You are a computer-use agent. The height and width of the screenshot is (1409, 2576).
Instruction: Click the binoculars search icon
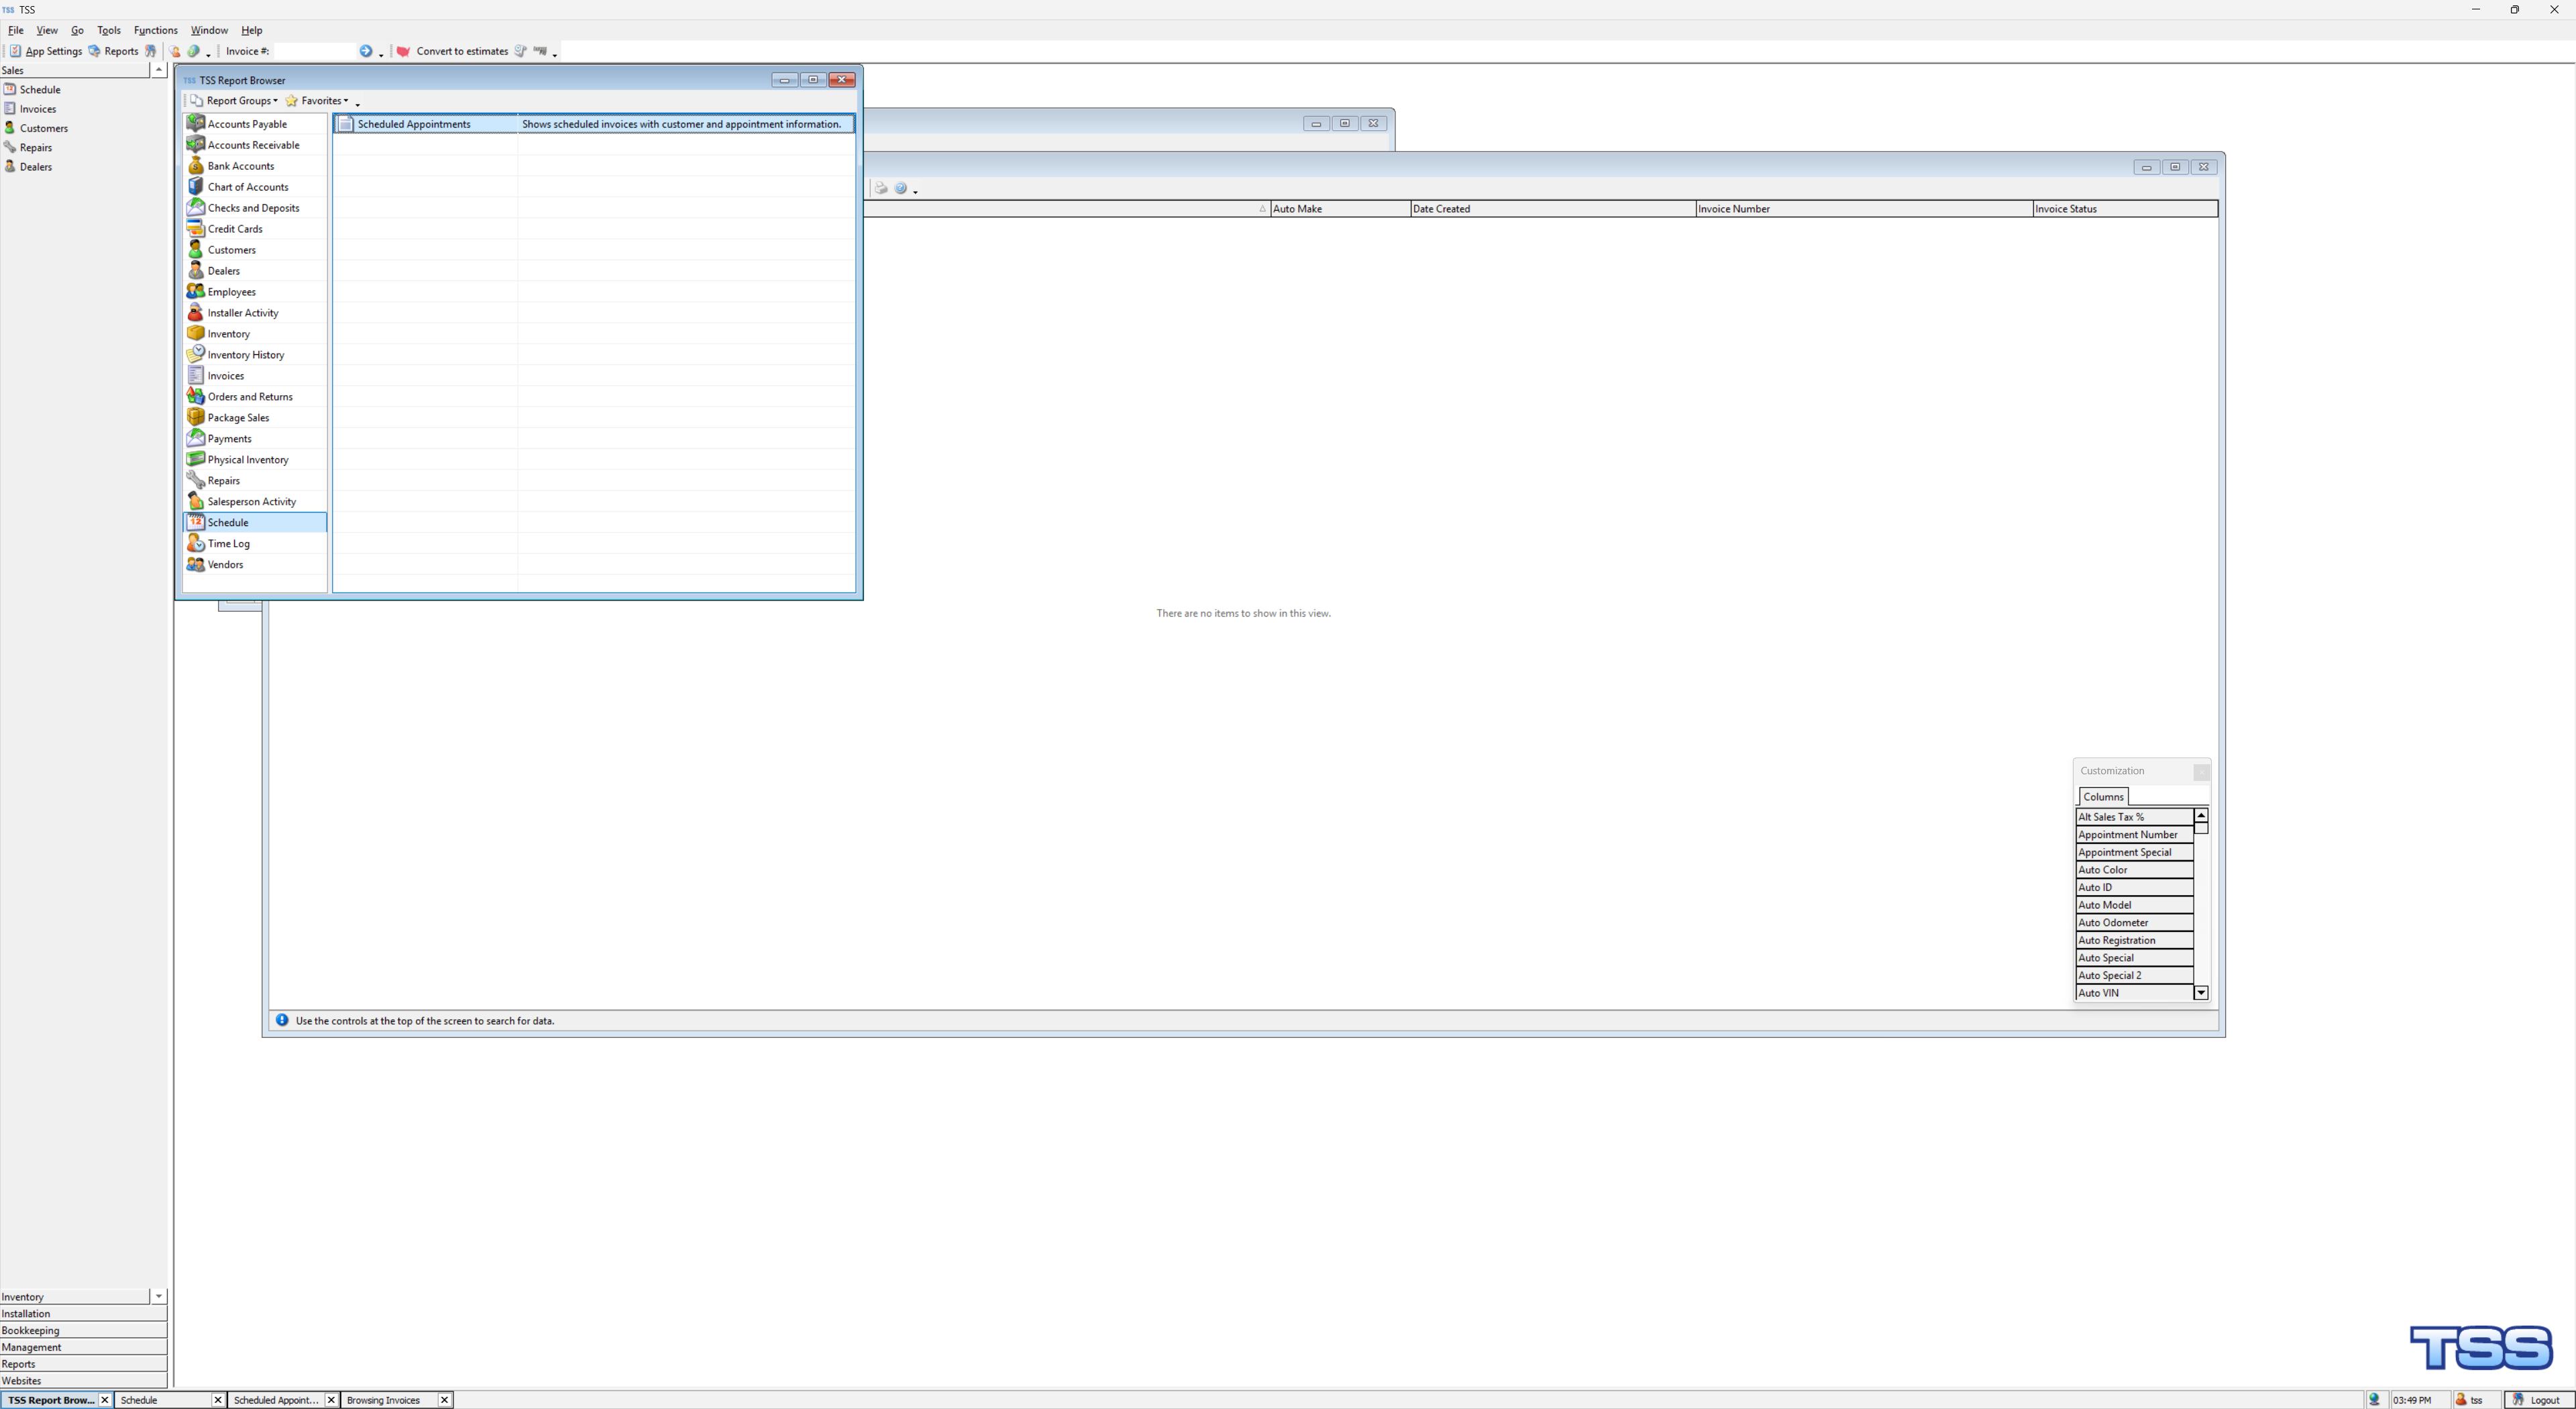coord(151,51)
